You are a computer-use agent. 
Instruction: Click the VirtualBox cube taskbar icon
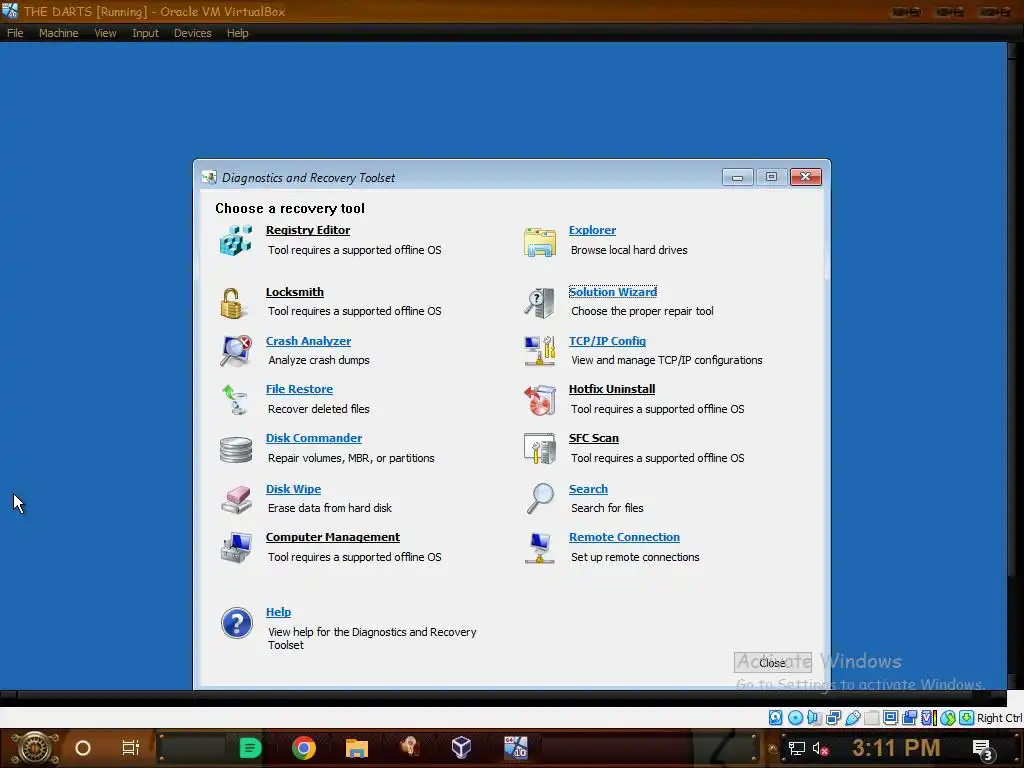[x=462, y=748]
